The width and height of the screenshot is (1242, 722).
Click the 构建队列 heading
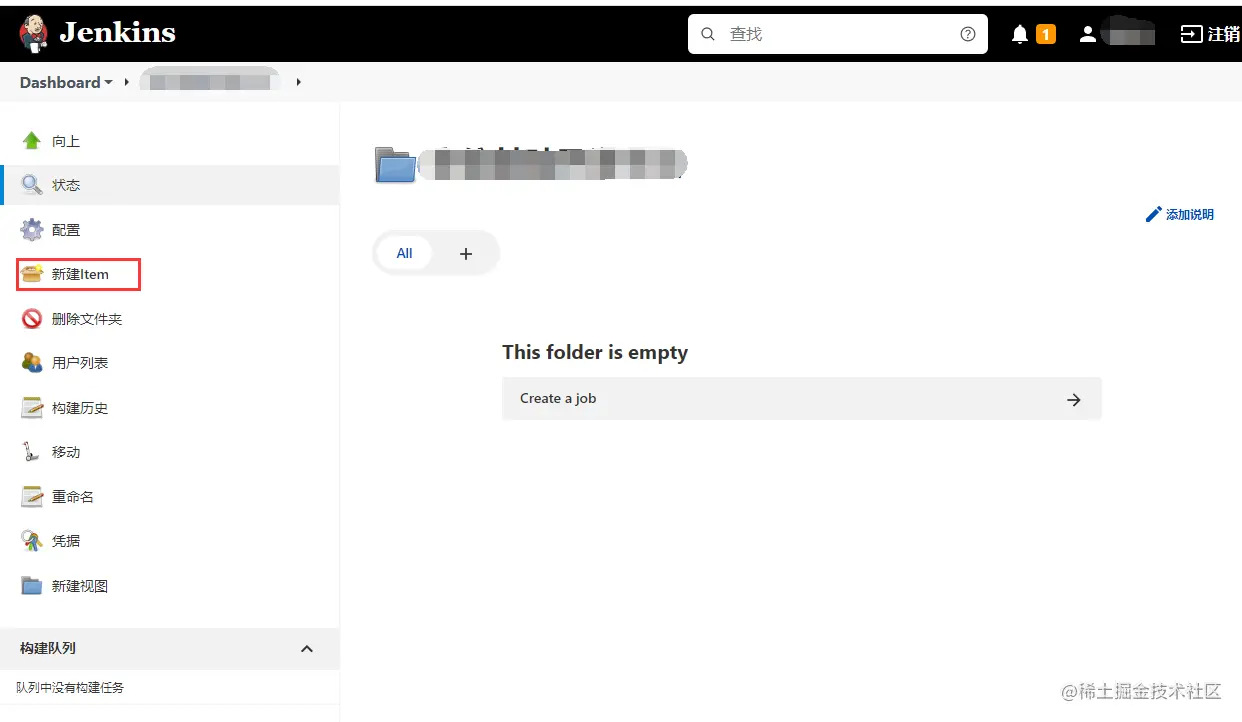48,648
